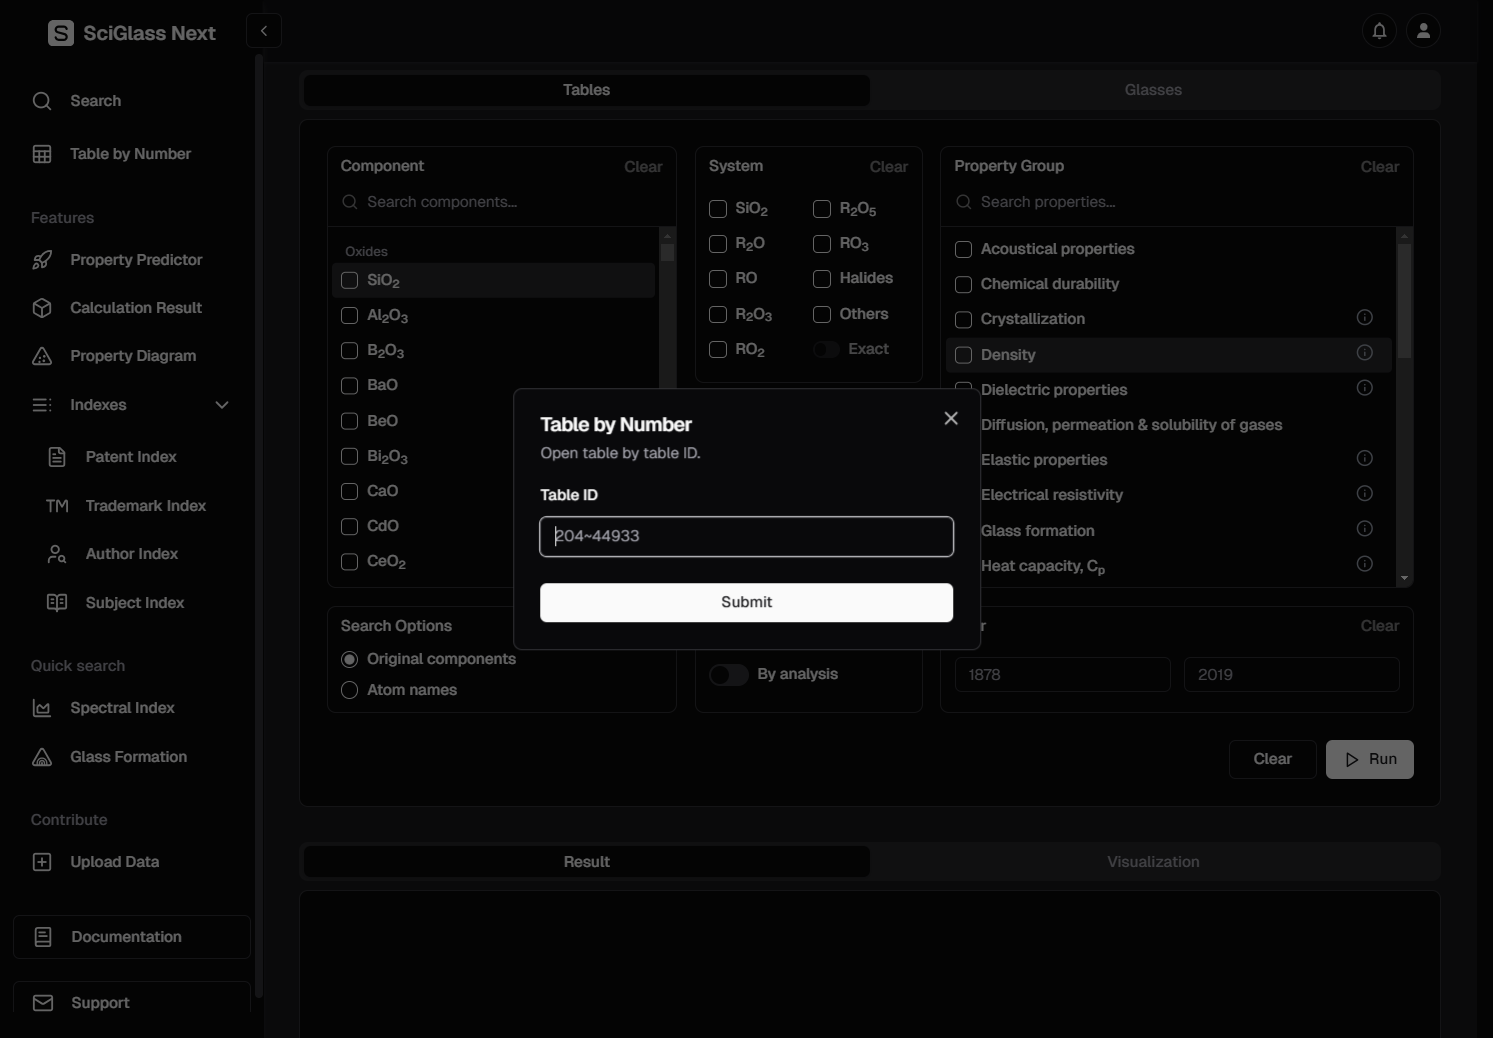Click the Table ID input field
The height and width of the screenshot is (1038, 1493).
point(746,536)
